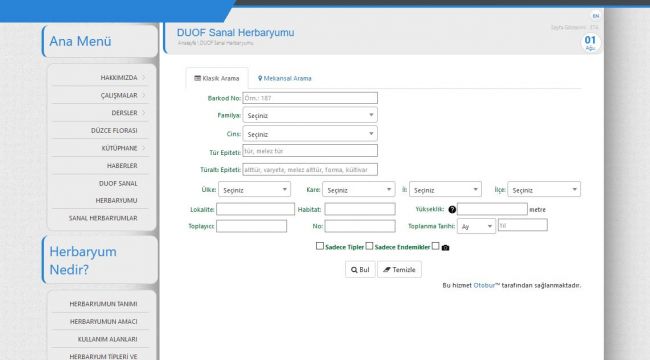
Task: Open DÜZCE FLORASI menu item
Action: point(114,131)
